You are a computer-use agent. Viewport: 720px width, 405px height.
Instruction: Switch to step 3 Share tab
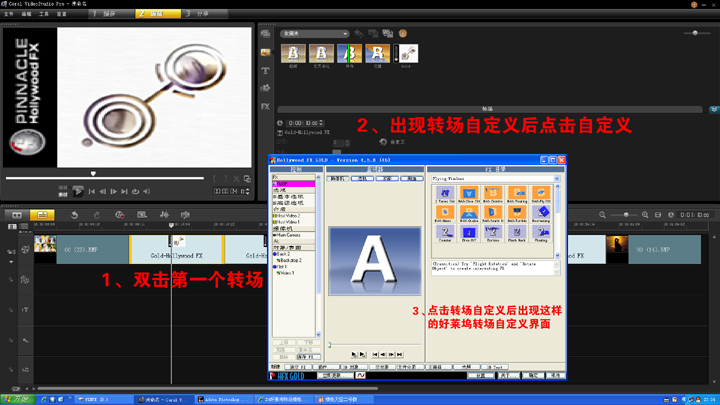coord(205,14)
